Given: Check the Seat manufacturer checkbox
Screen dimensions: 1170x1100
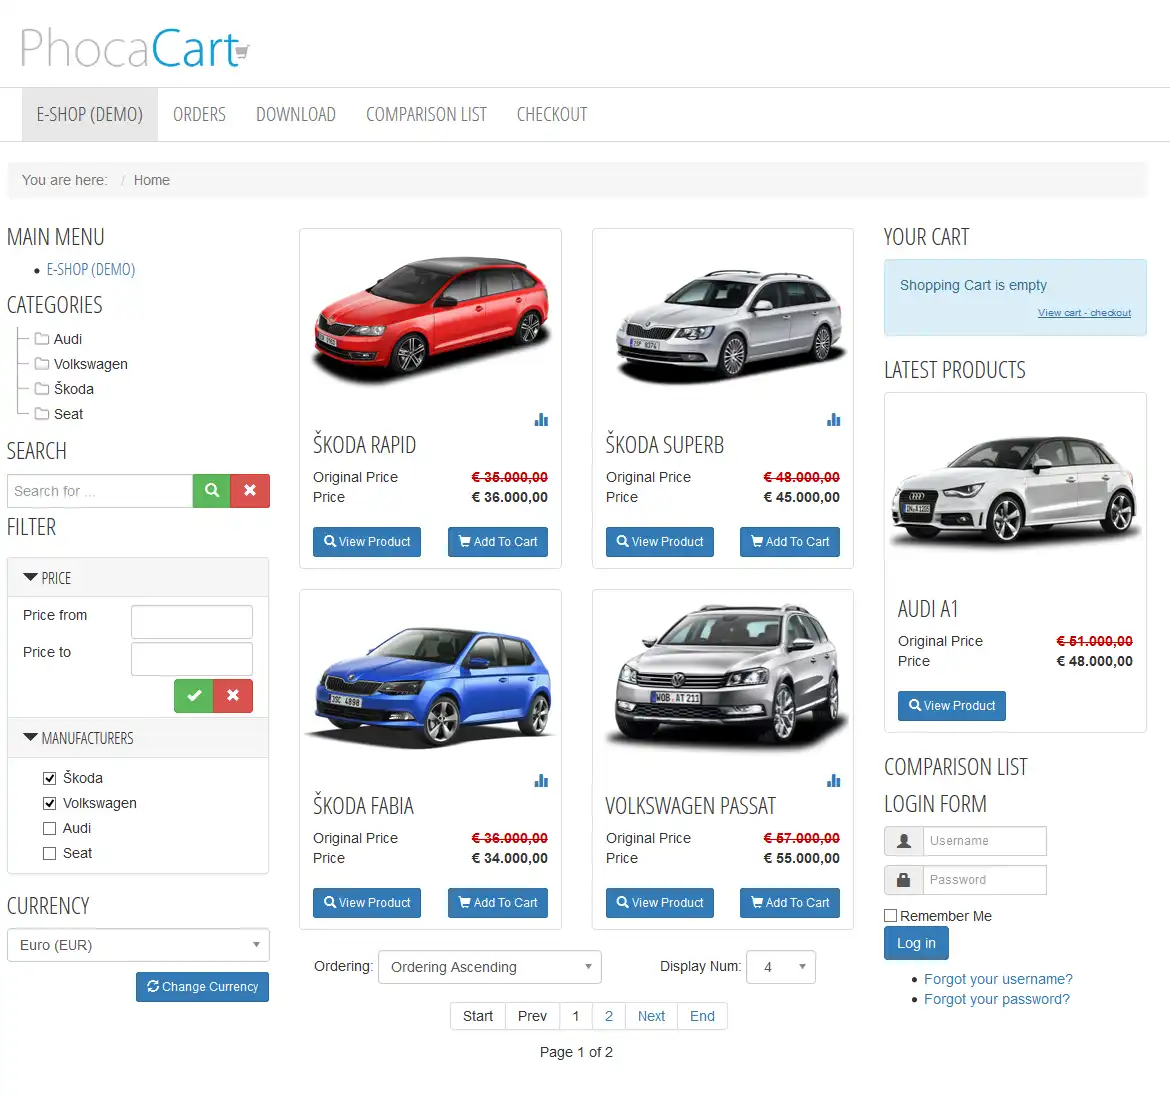Looking at the screenshot, I should [x=49, y=853].
